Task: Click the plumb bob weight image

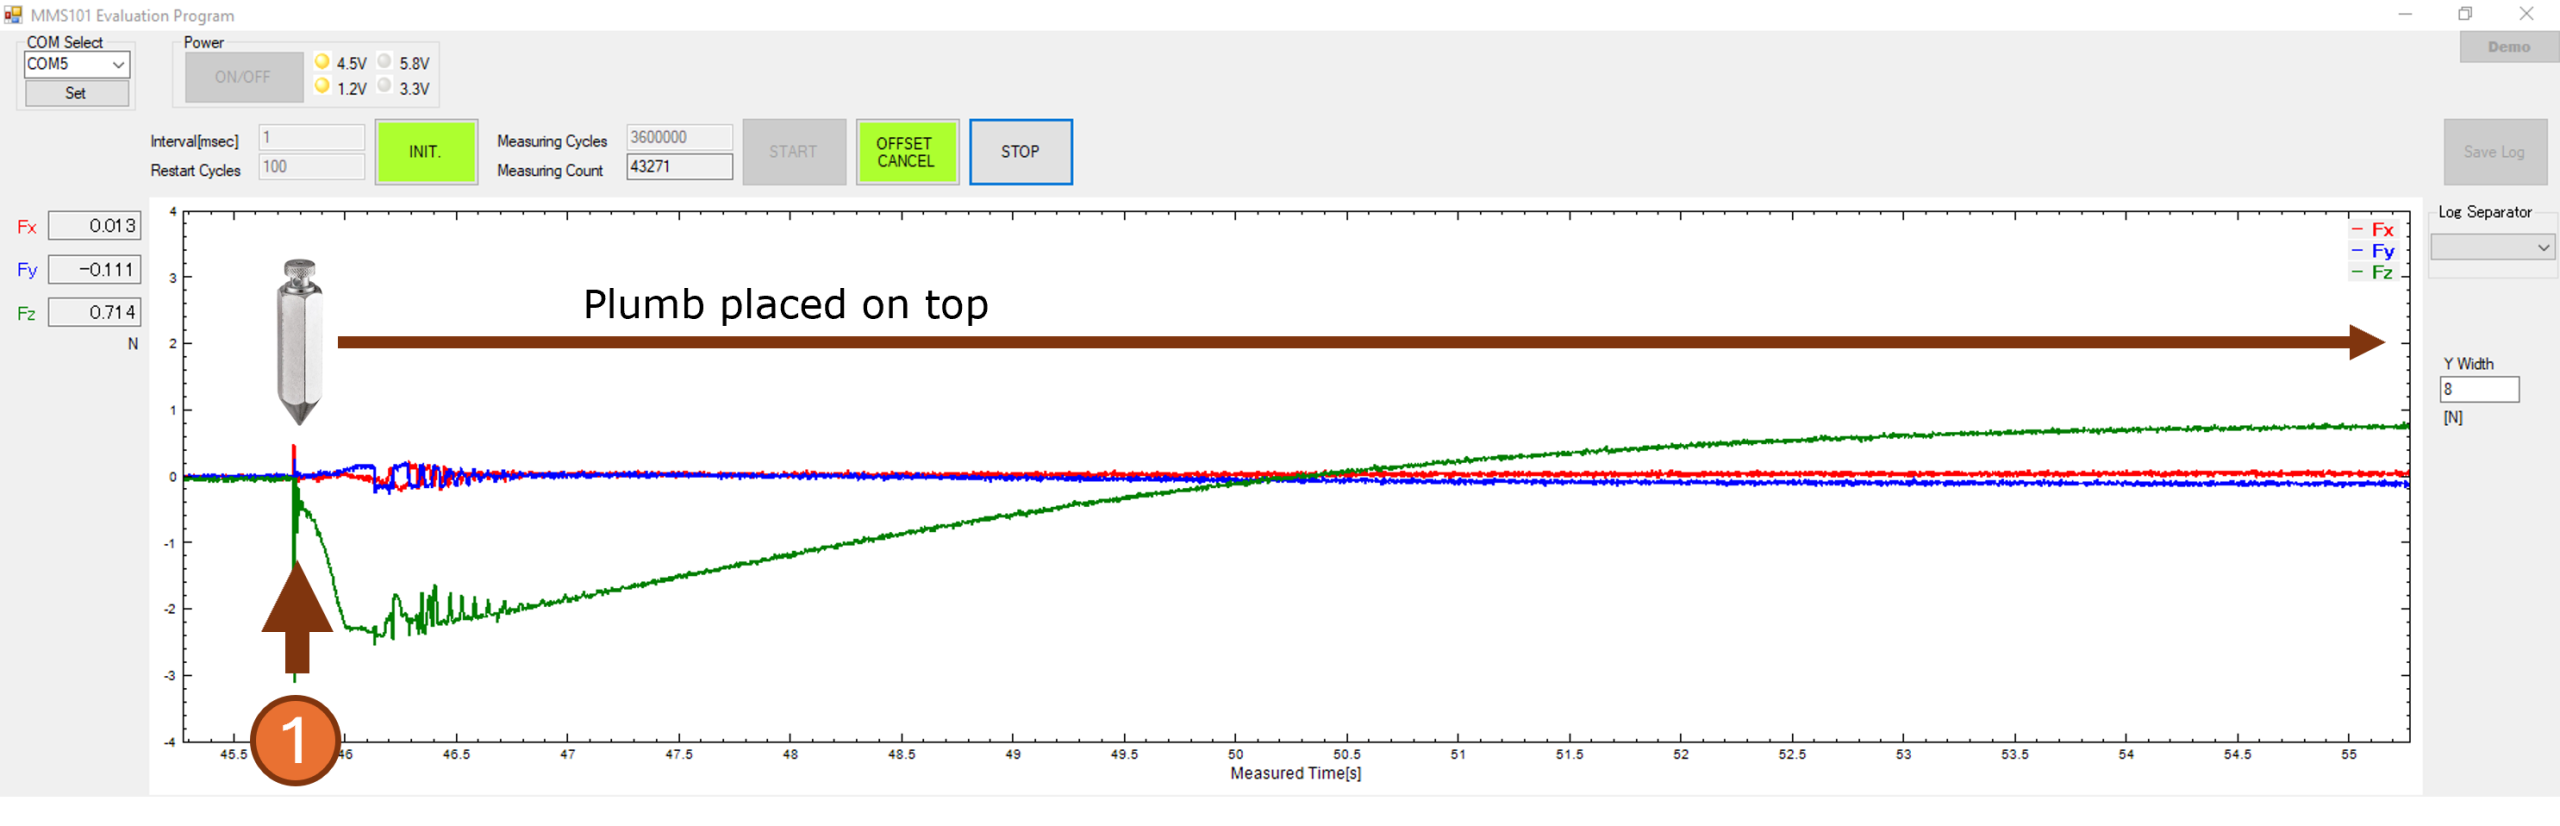Action: [299, 341]
